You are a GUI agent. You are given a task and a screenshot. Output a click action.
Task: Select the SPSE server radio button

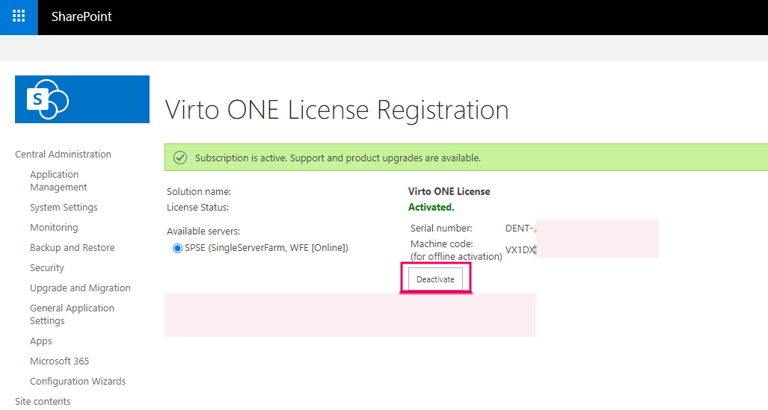point(177,248)
